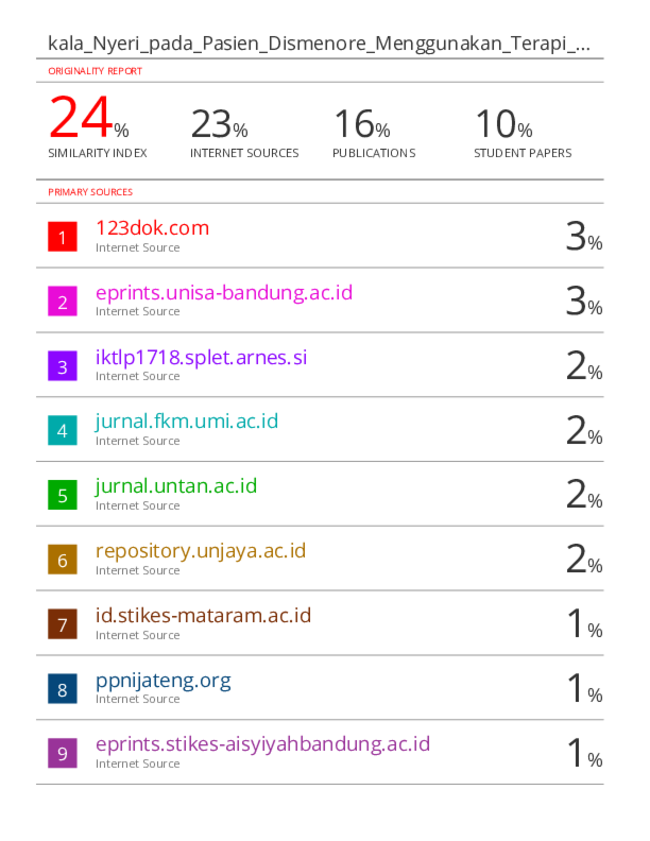Open the ppnijateng.org source link

[163, 681]
